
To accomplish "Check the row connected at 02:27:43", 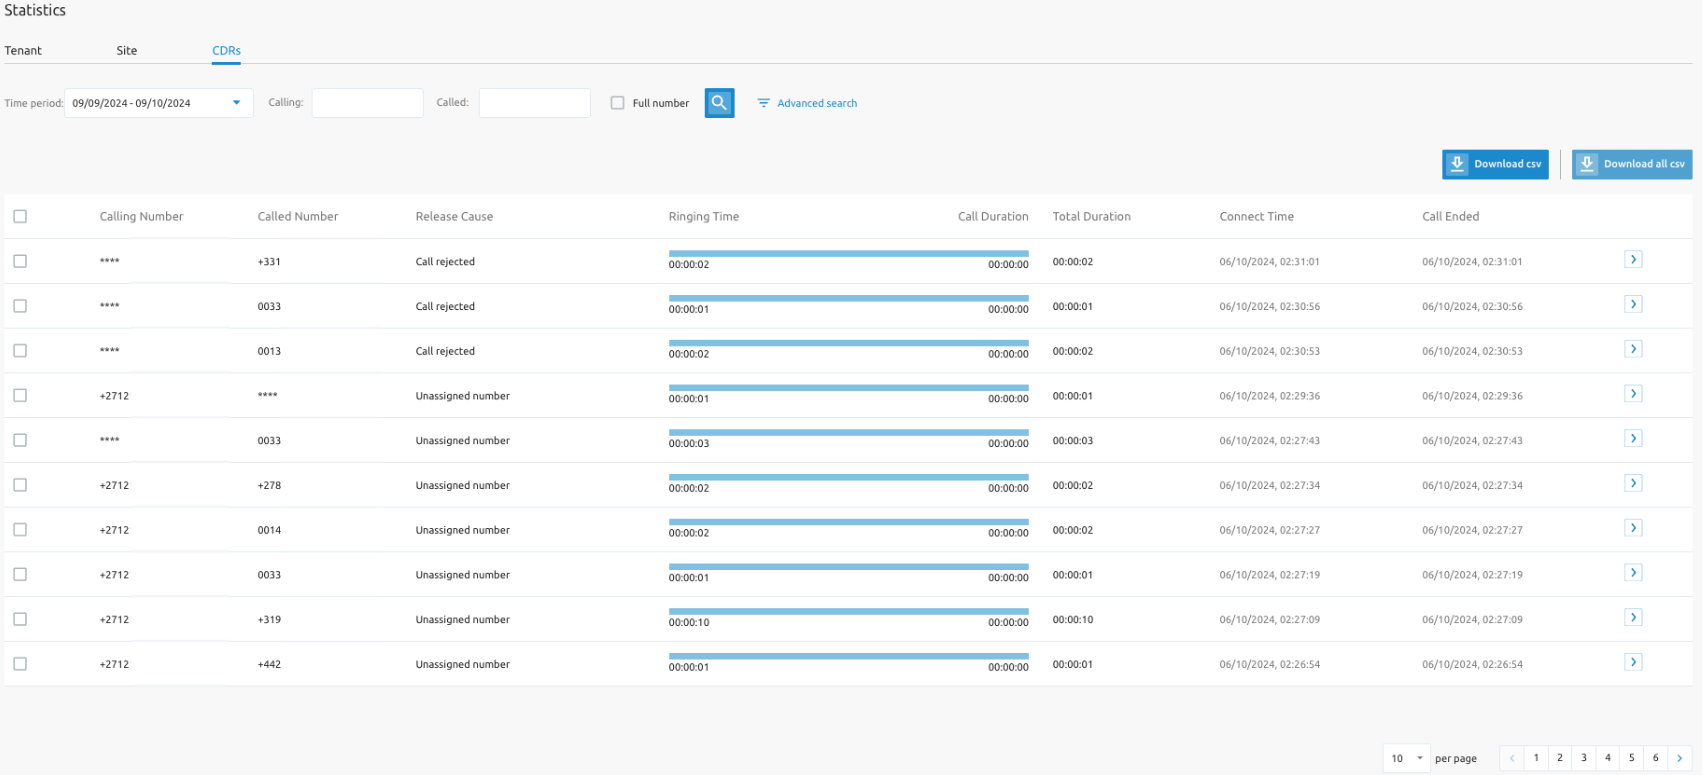I will coord(20,440).
